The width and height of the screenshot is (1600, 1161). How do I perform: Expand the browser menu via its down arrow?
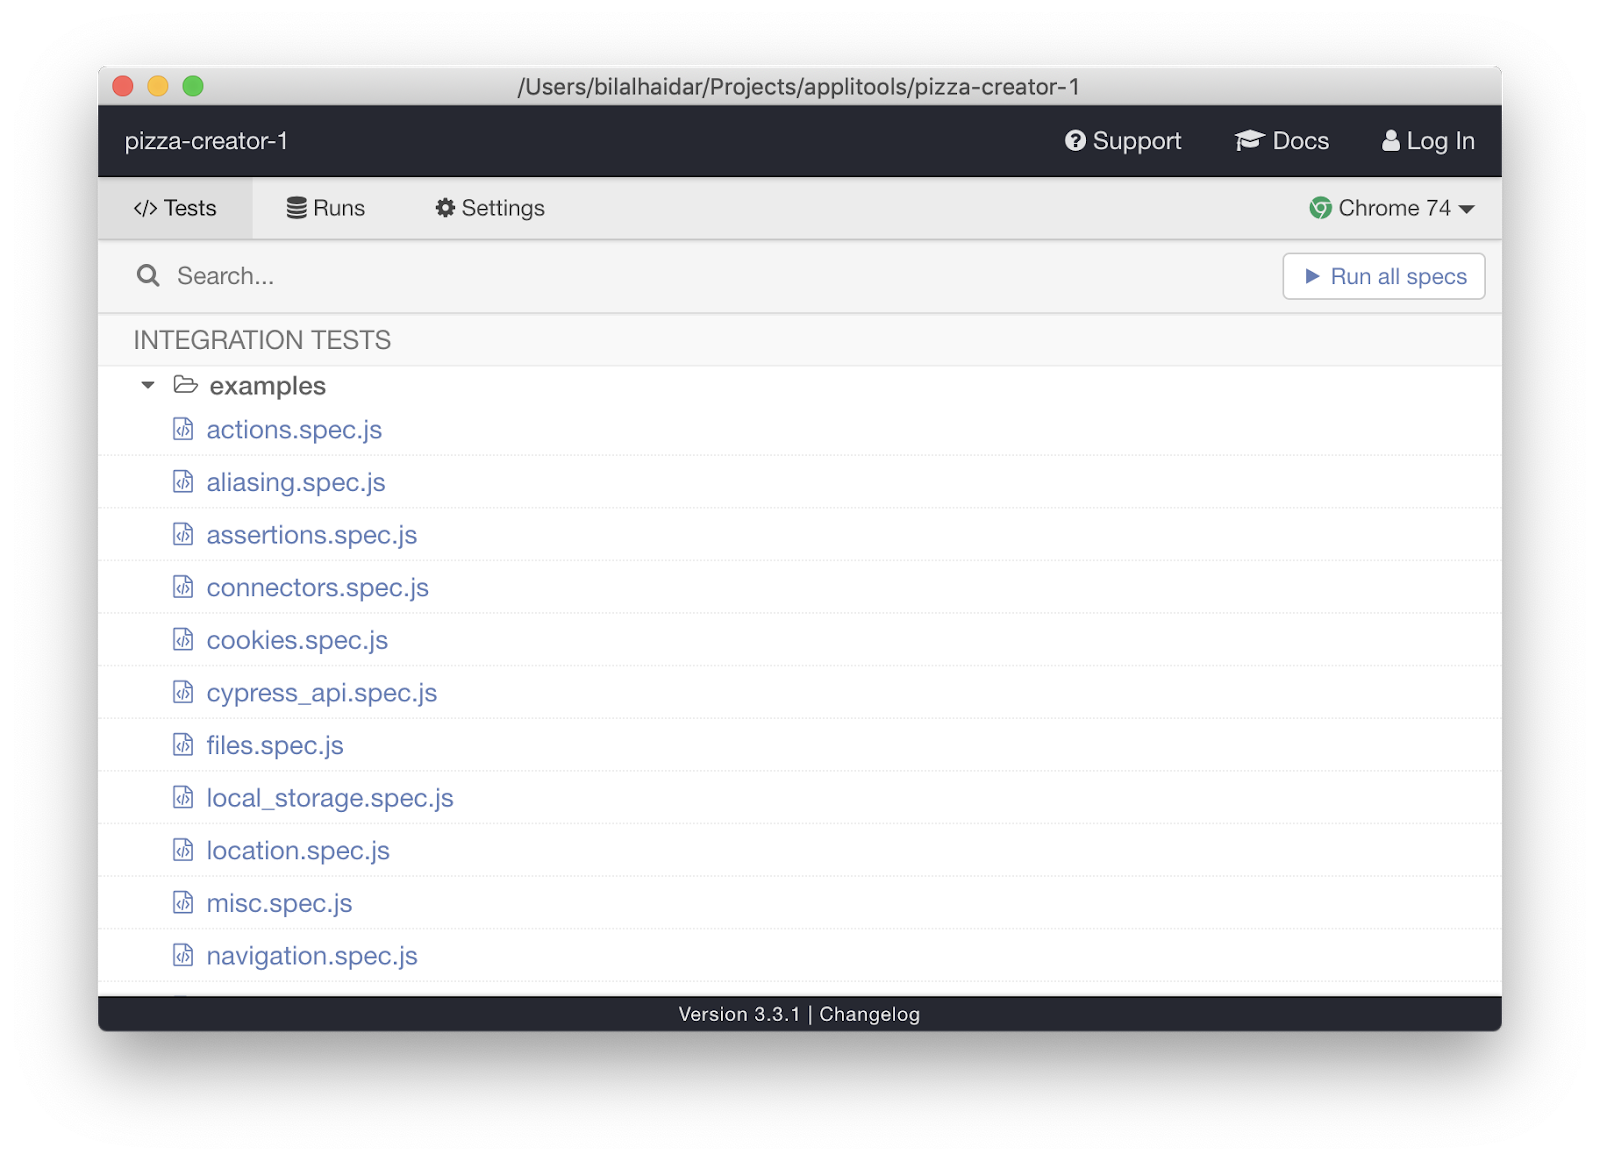click(1466, 209)
